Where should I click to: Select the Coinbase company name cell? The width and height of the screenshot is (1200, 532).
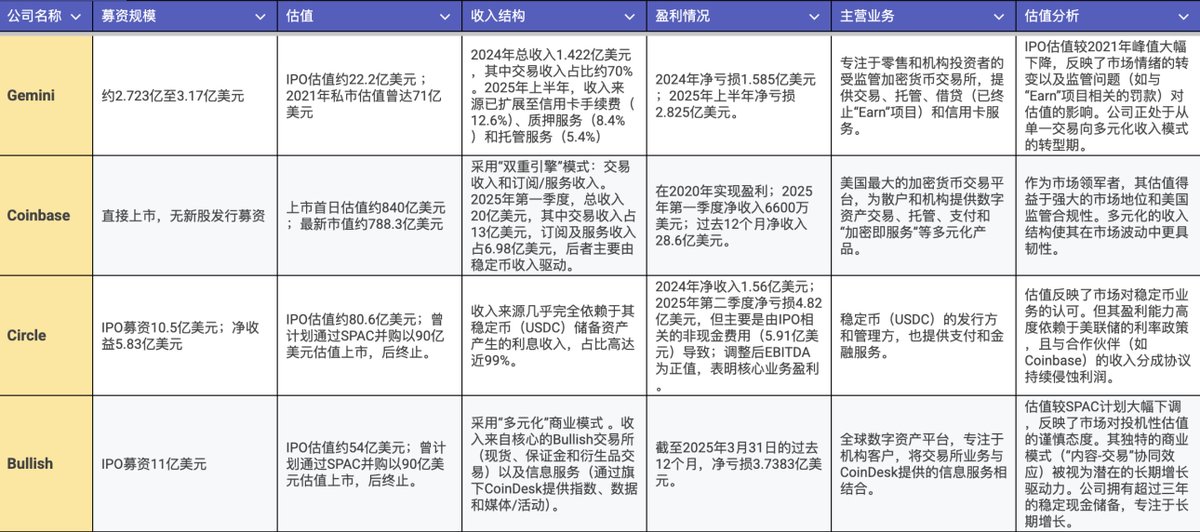(x=46, y=213)
